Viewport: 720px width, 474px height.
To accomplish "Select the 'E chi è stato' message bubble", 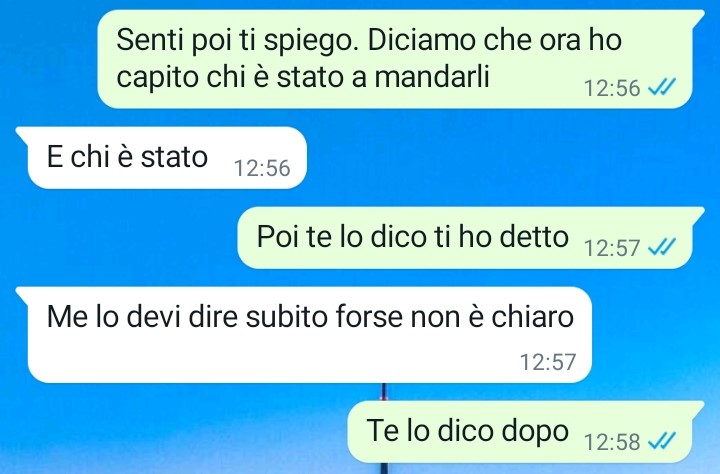I will click(161, 158).
